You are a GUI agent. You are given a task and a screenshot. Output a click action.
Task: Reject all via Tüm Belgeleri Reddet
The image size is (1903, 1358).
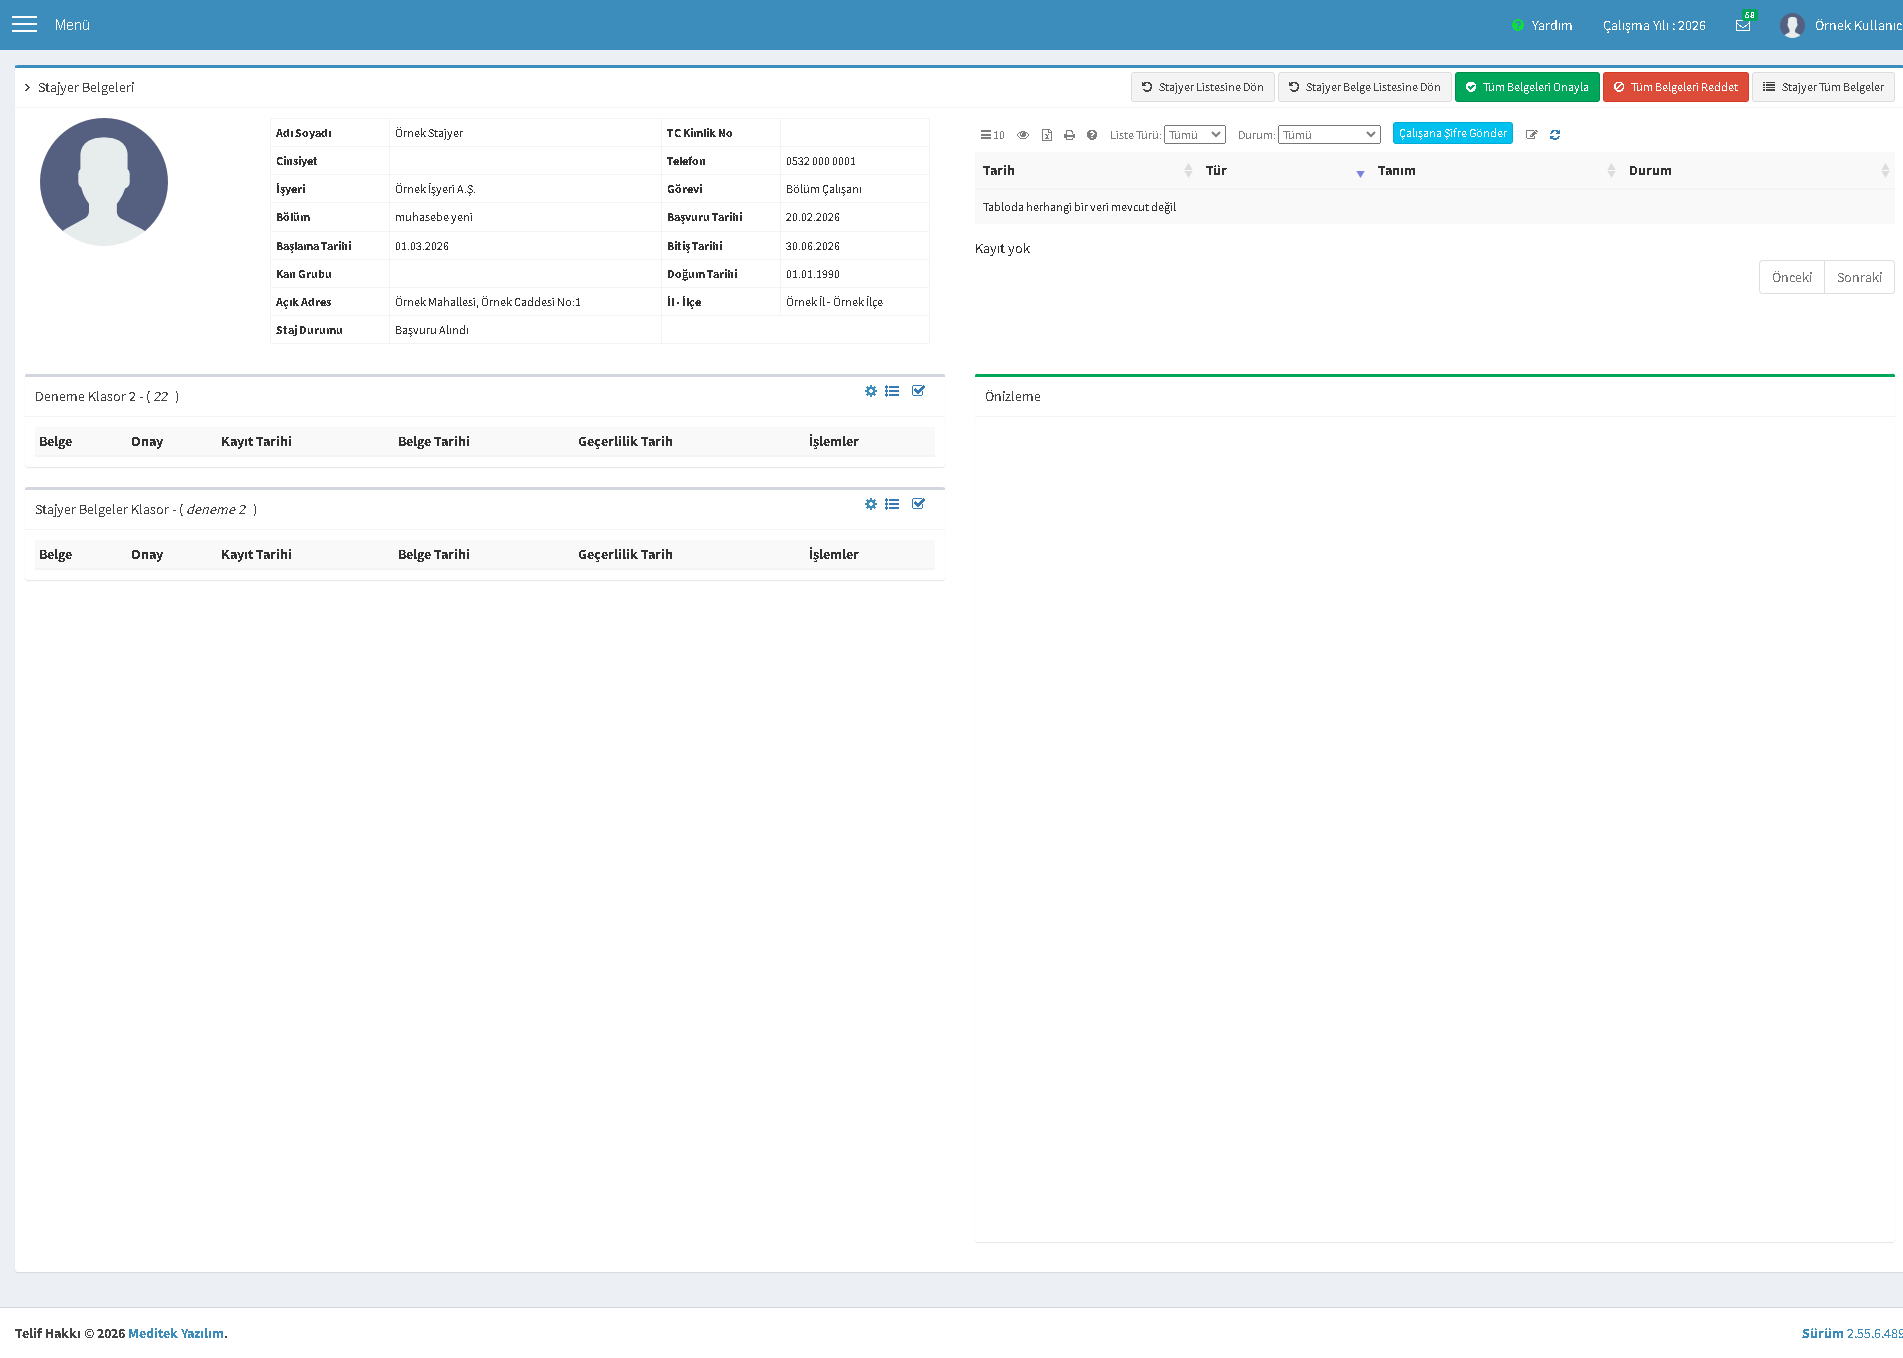(1676, 87)
